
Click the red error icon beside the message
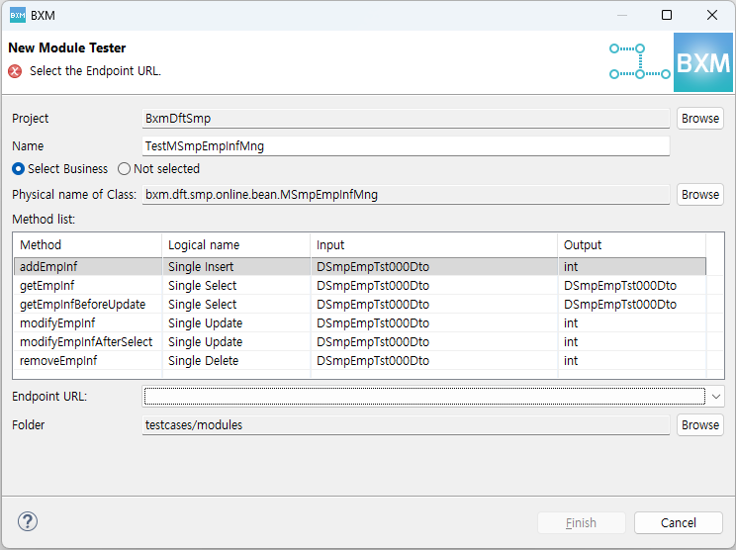click(x=15, y=71)
